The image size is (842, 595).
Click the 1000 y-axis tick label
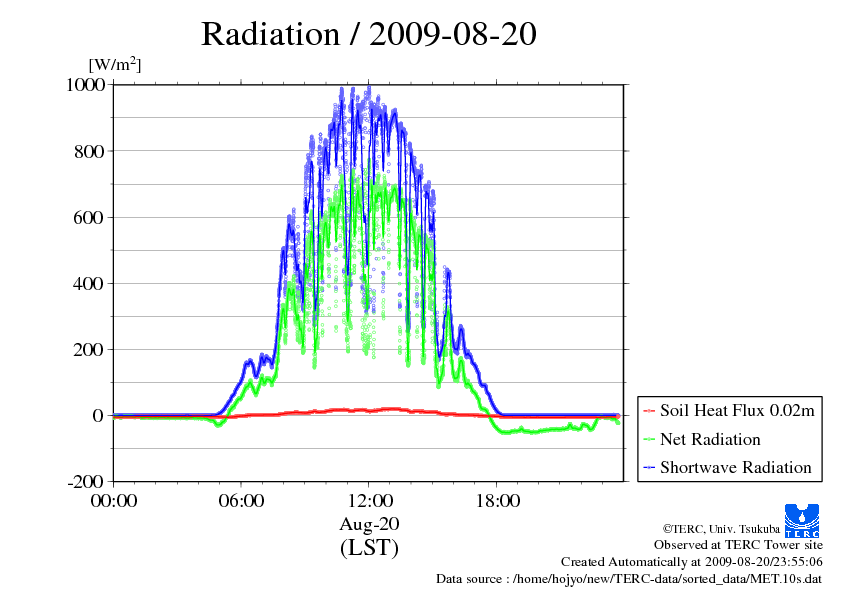[x=85, y=85]
